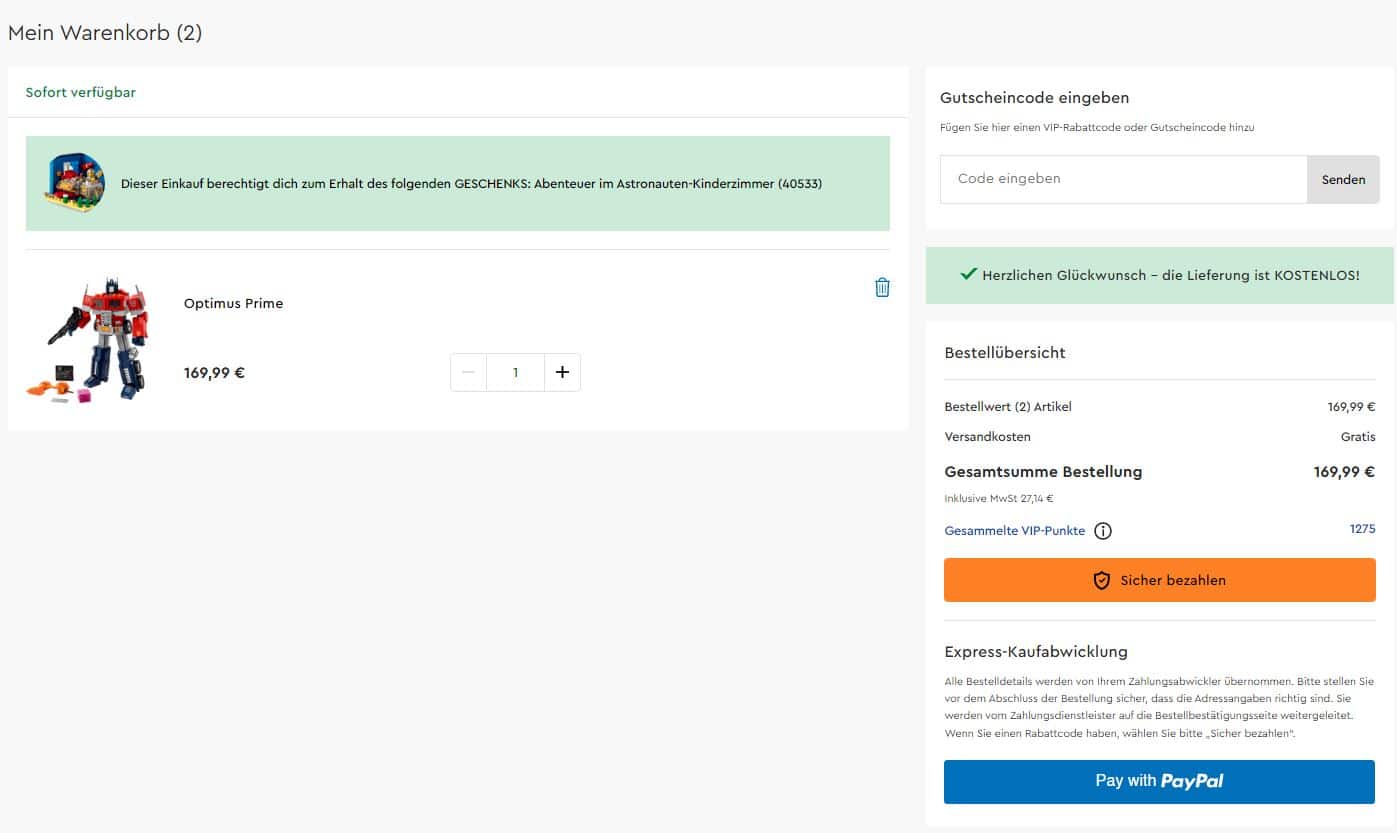Click the Gratis shipping value

[x=1358, y=437]
